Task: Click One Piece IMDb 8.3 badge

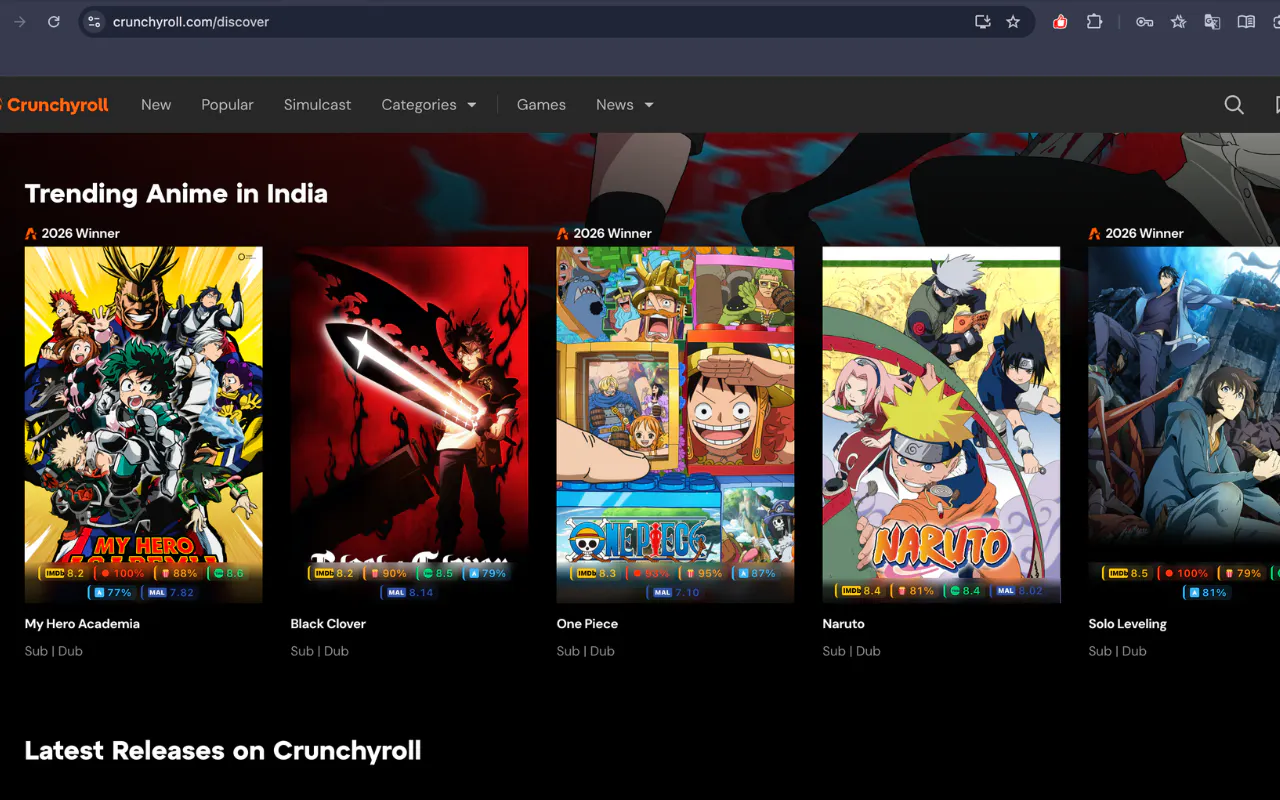Action: click(596, 574)
